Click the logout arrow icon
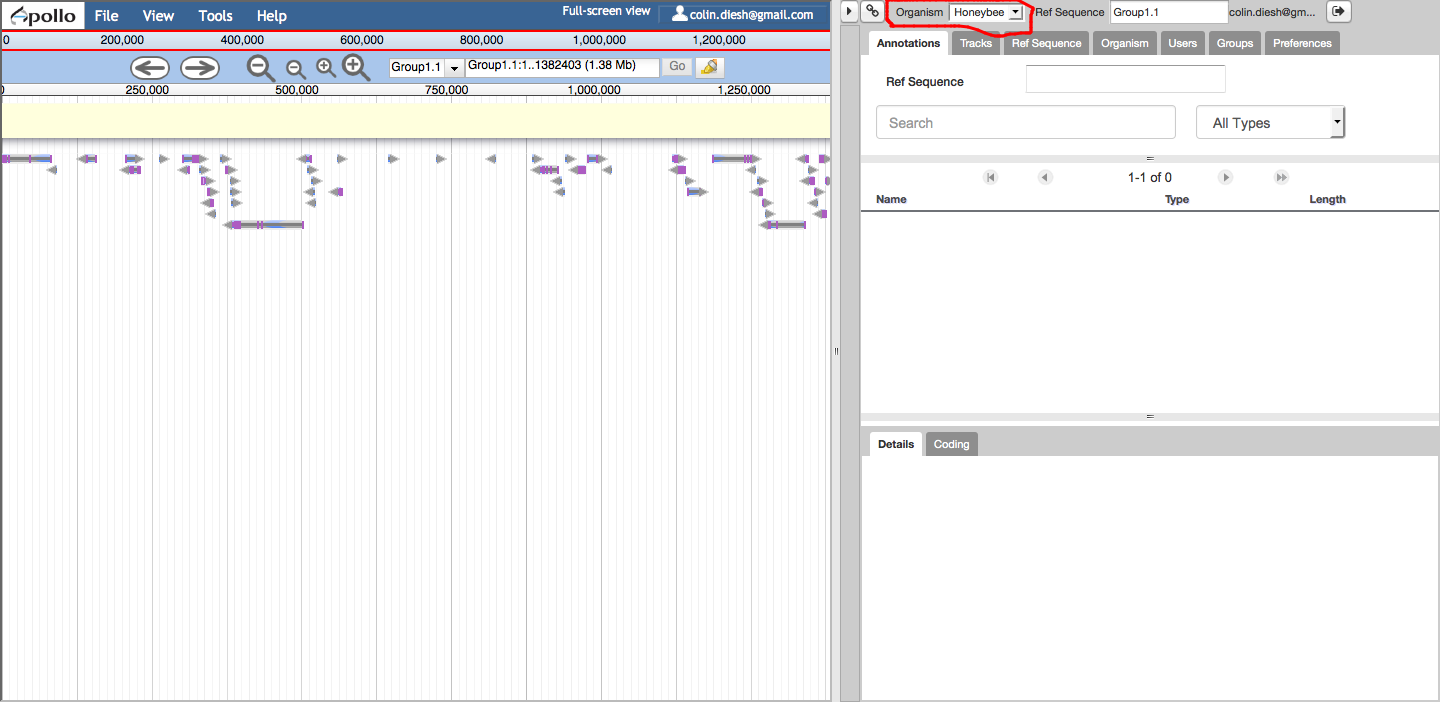The width and height of the screenshot is (1440, 702). (x=1339, y=11)
